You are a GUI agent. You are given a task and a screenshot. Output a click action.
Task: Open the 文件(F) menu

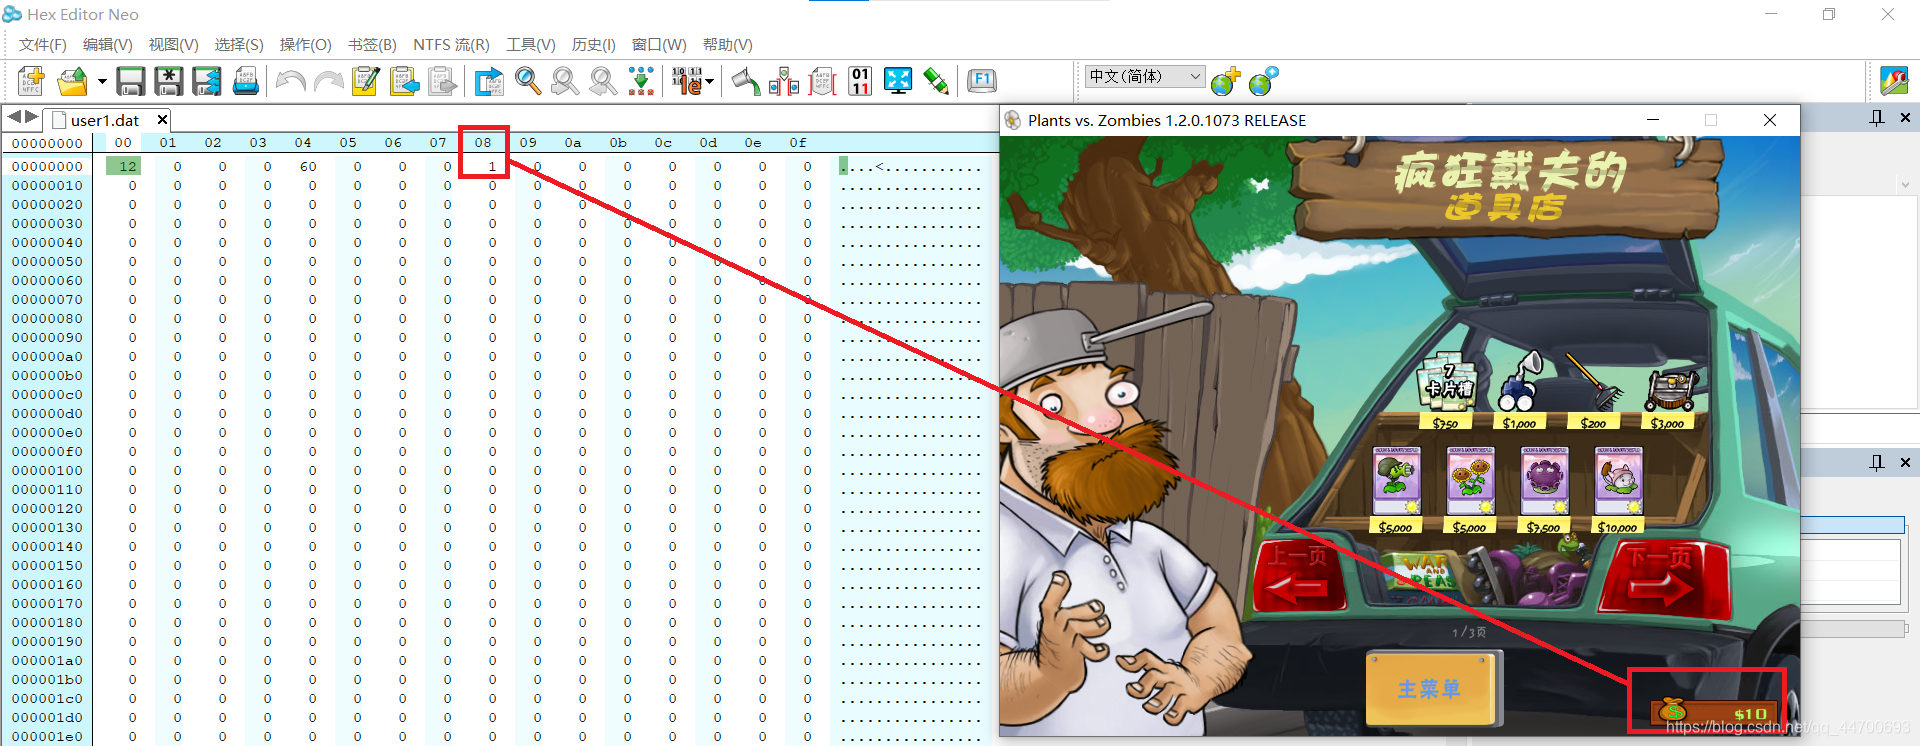click(x=42, y=45)
